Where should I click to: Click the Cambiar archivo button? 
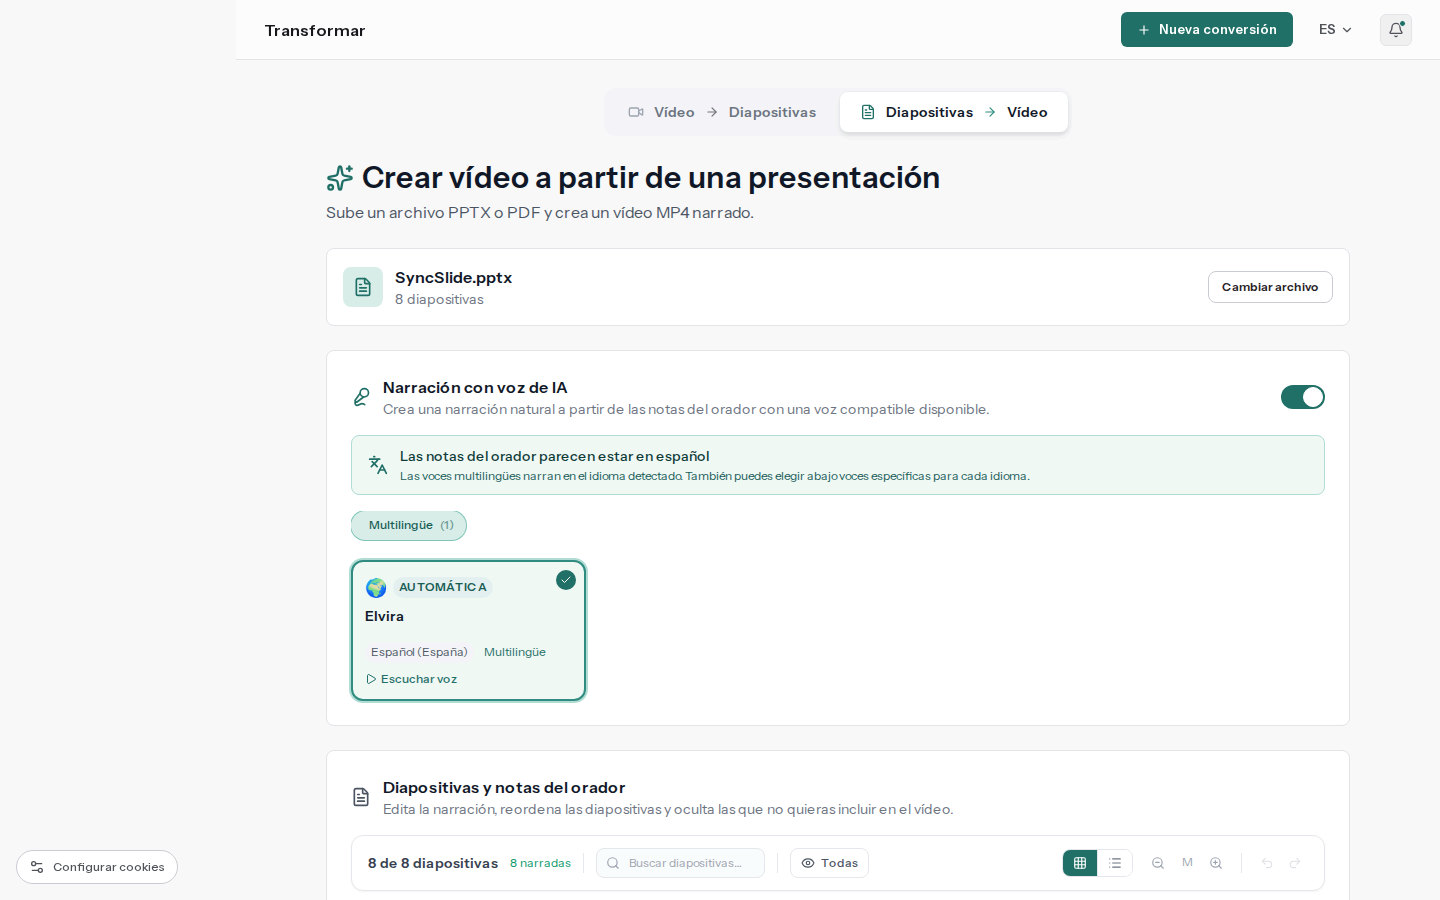(x=1270, y=287)
